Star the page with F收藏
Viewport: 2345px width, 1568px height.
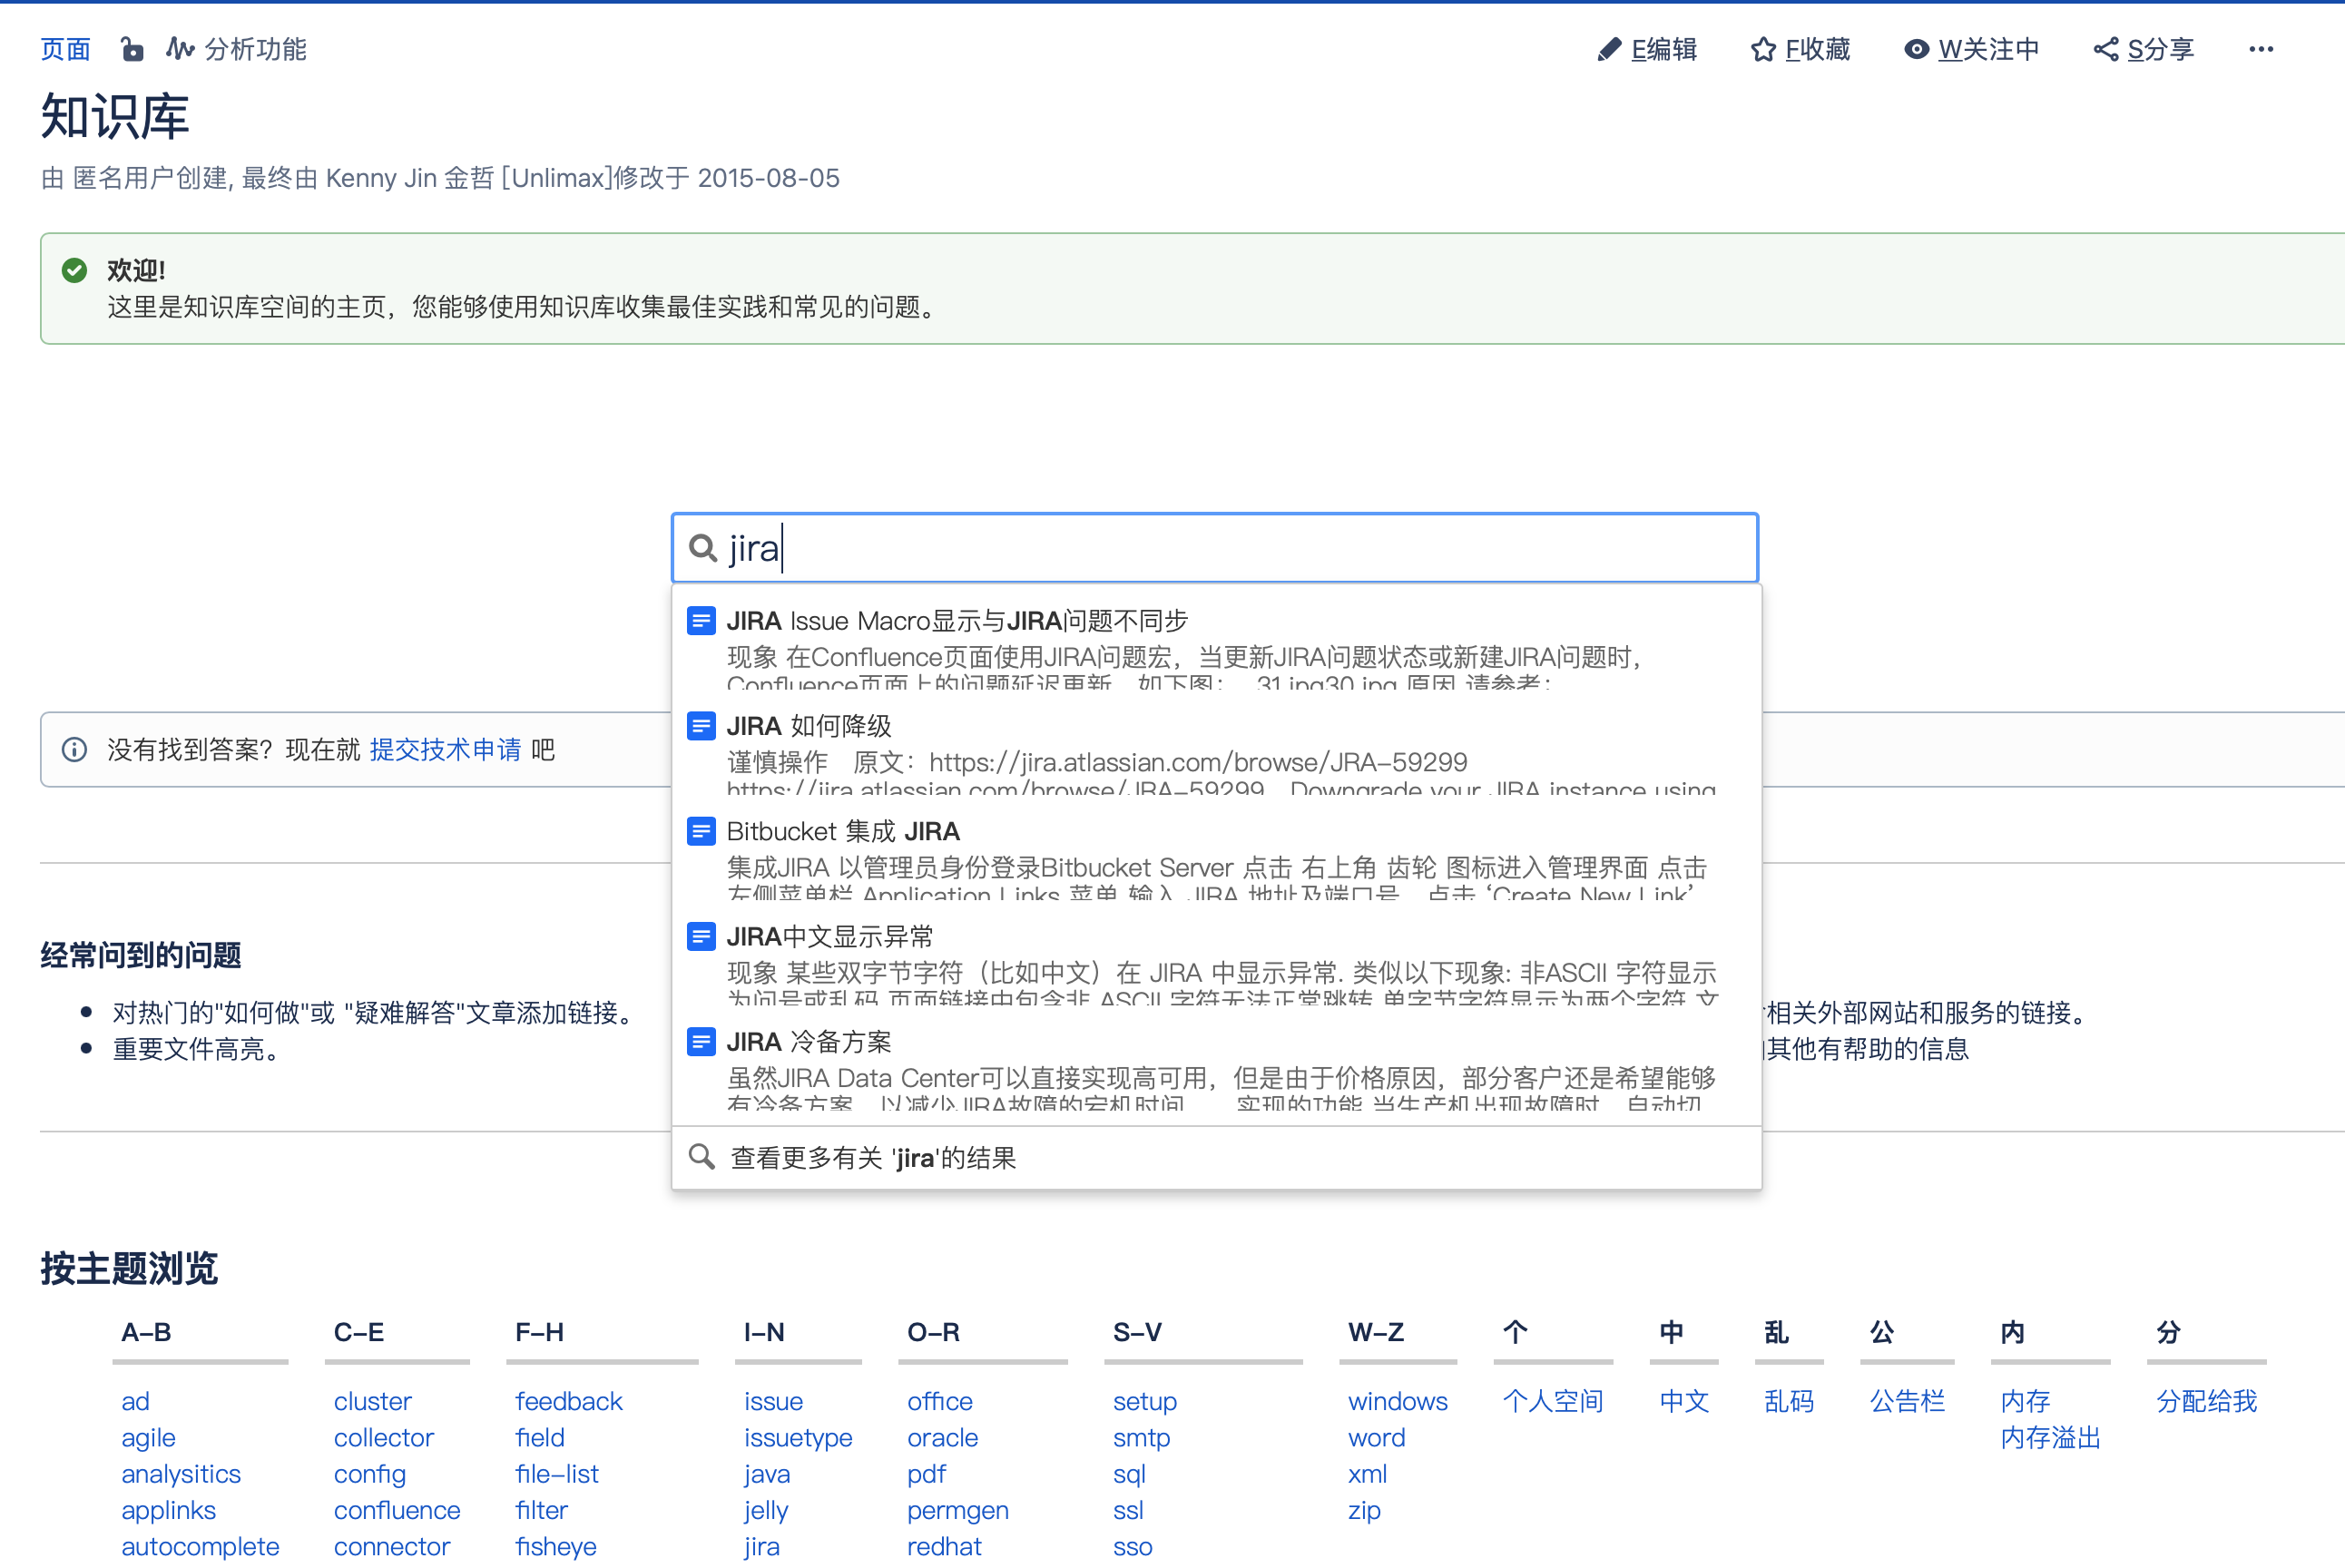click(x=1800, y=49)
